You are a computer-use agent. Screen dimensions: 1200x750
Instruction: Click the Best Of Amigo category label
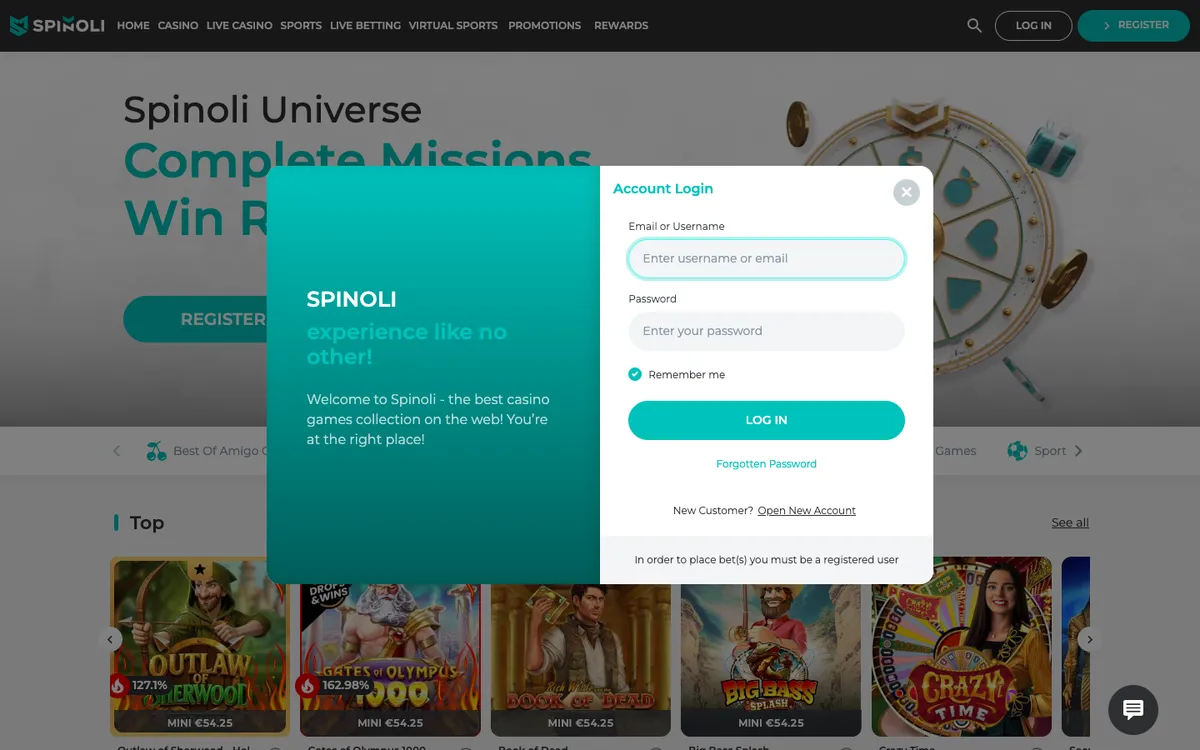tap(219, 451)
